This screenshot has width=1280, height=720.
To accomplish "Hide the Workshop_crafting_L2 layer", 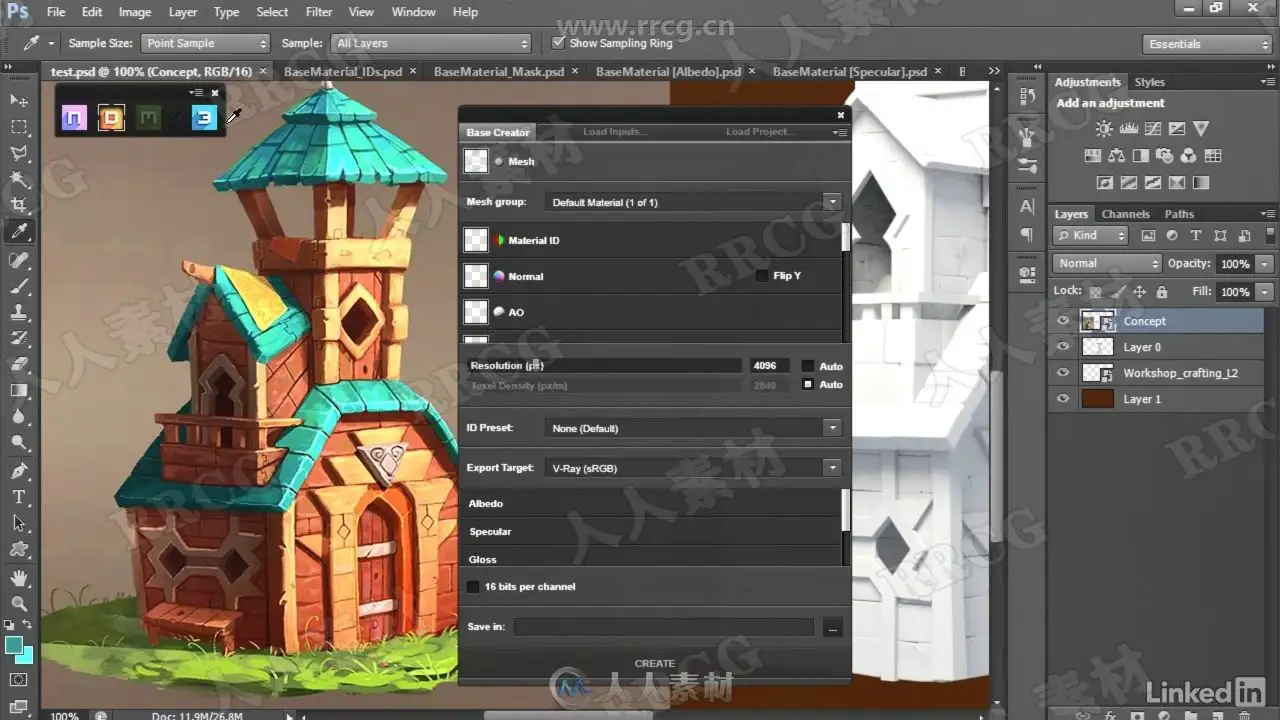I will [1063, 373].
